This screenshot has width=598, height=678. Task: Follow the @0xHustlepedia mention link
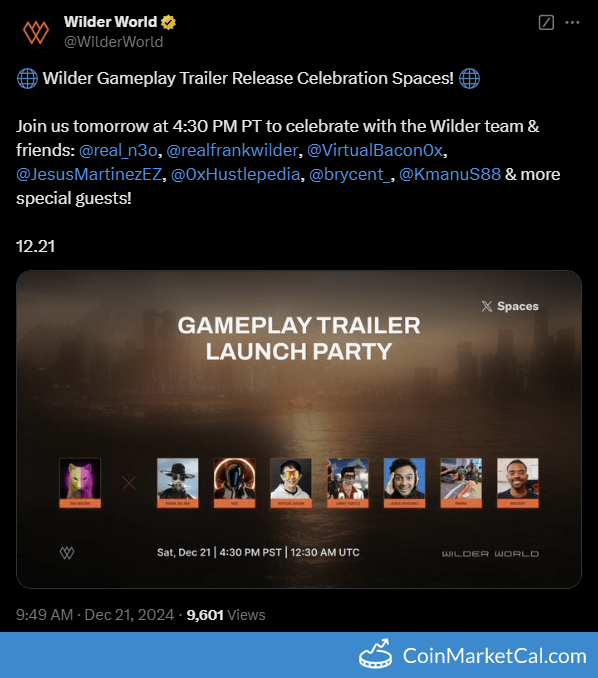point(235,174)
